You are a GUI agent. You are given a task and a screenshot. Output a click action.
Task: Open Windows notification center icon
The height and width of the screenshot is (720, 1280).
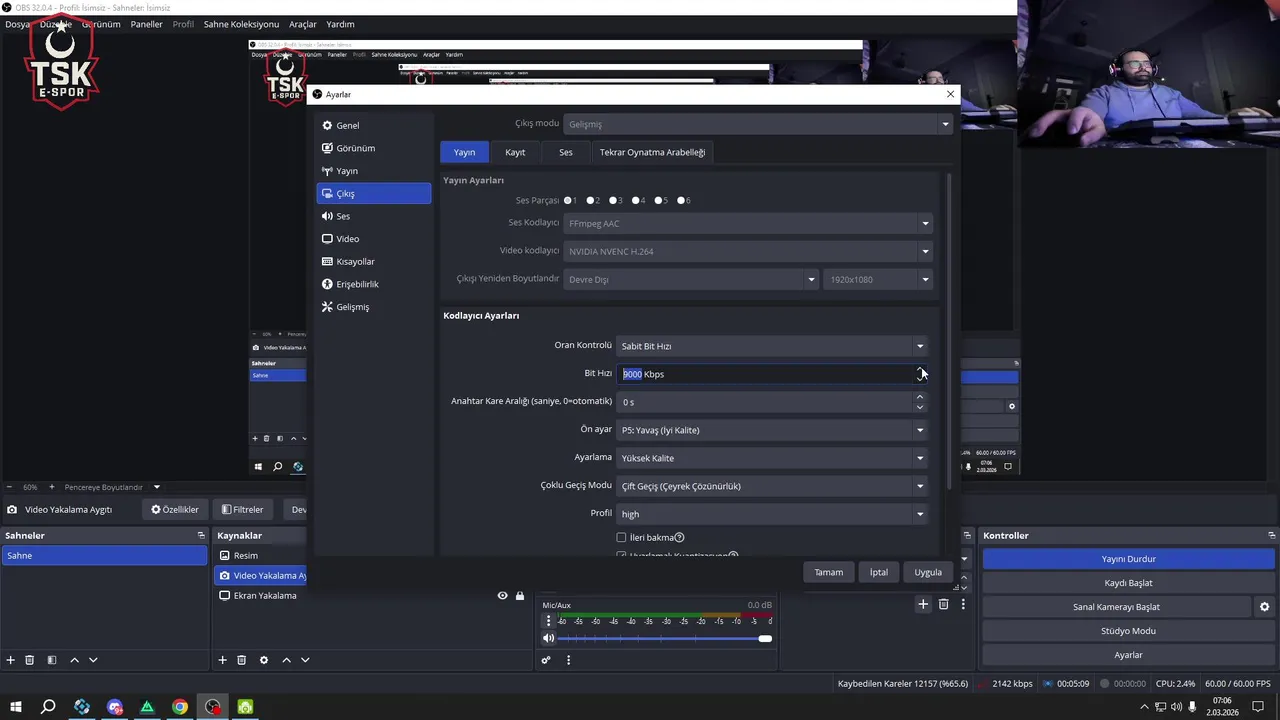pyautogui.click(x=1259, y=707)
